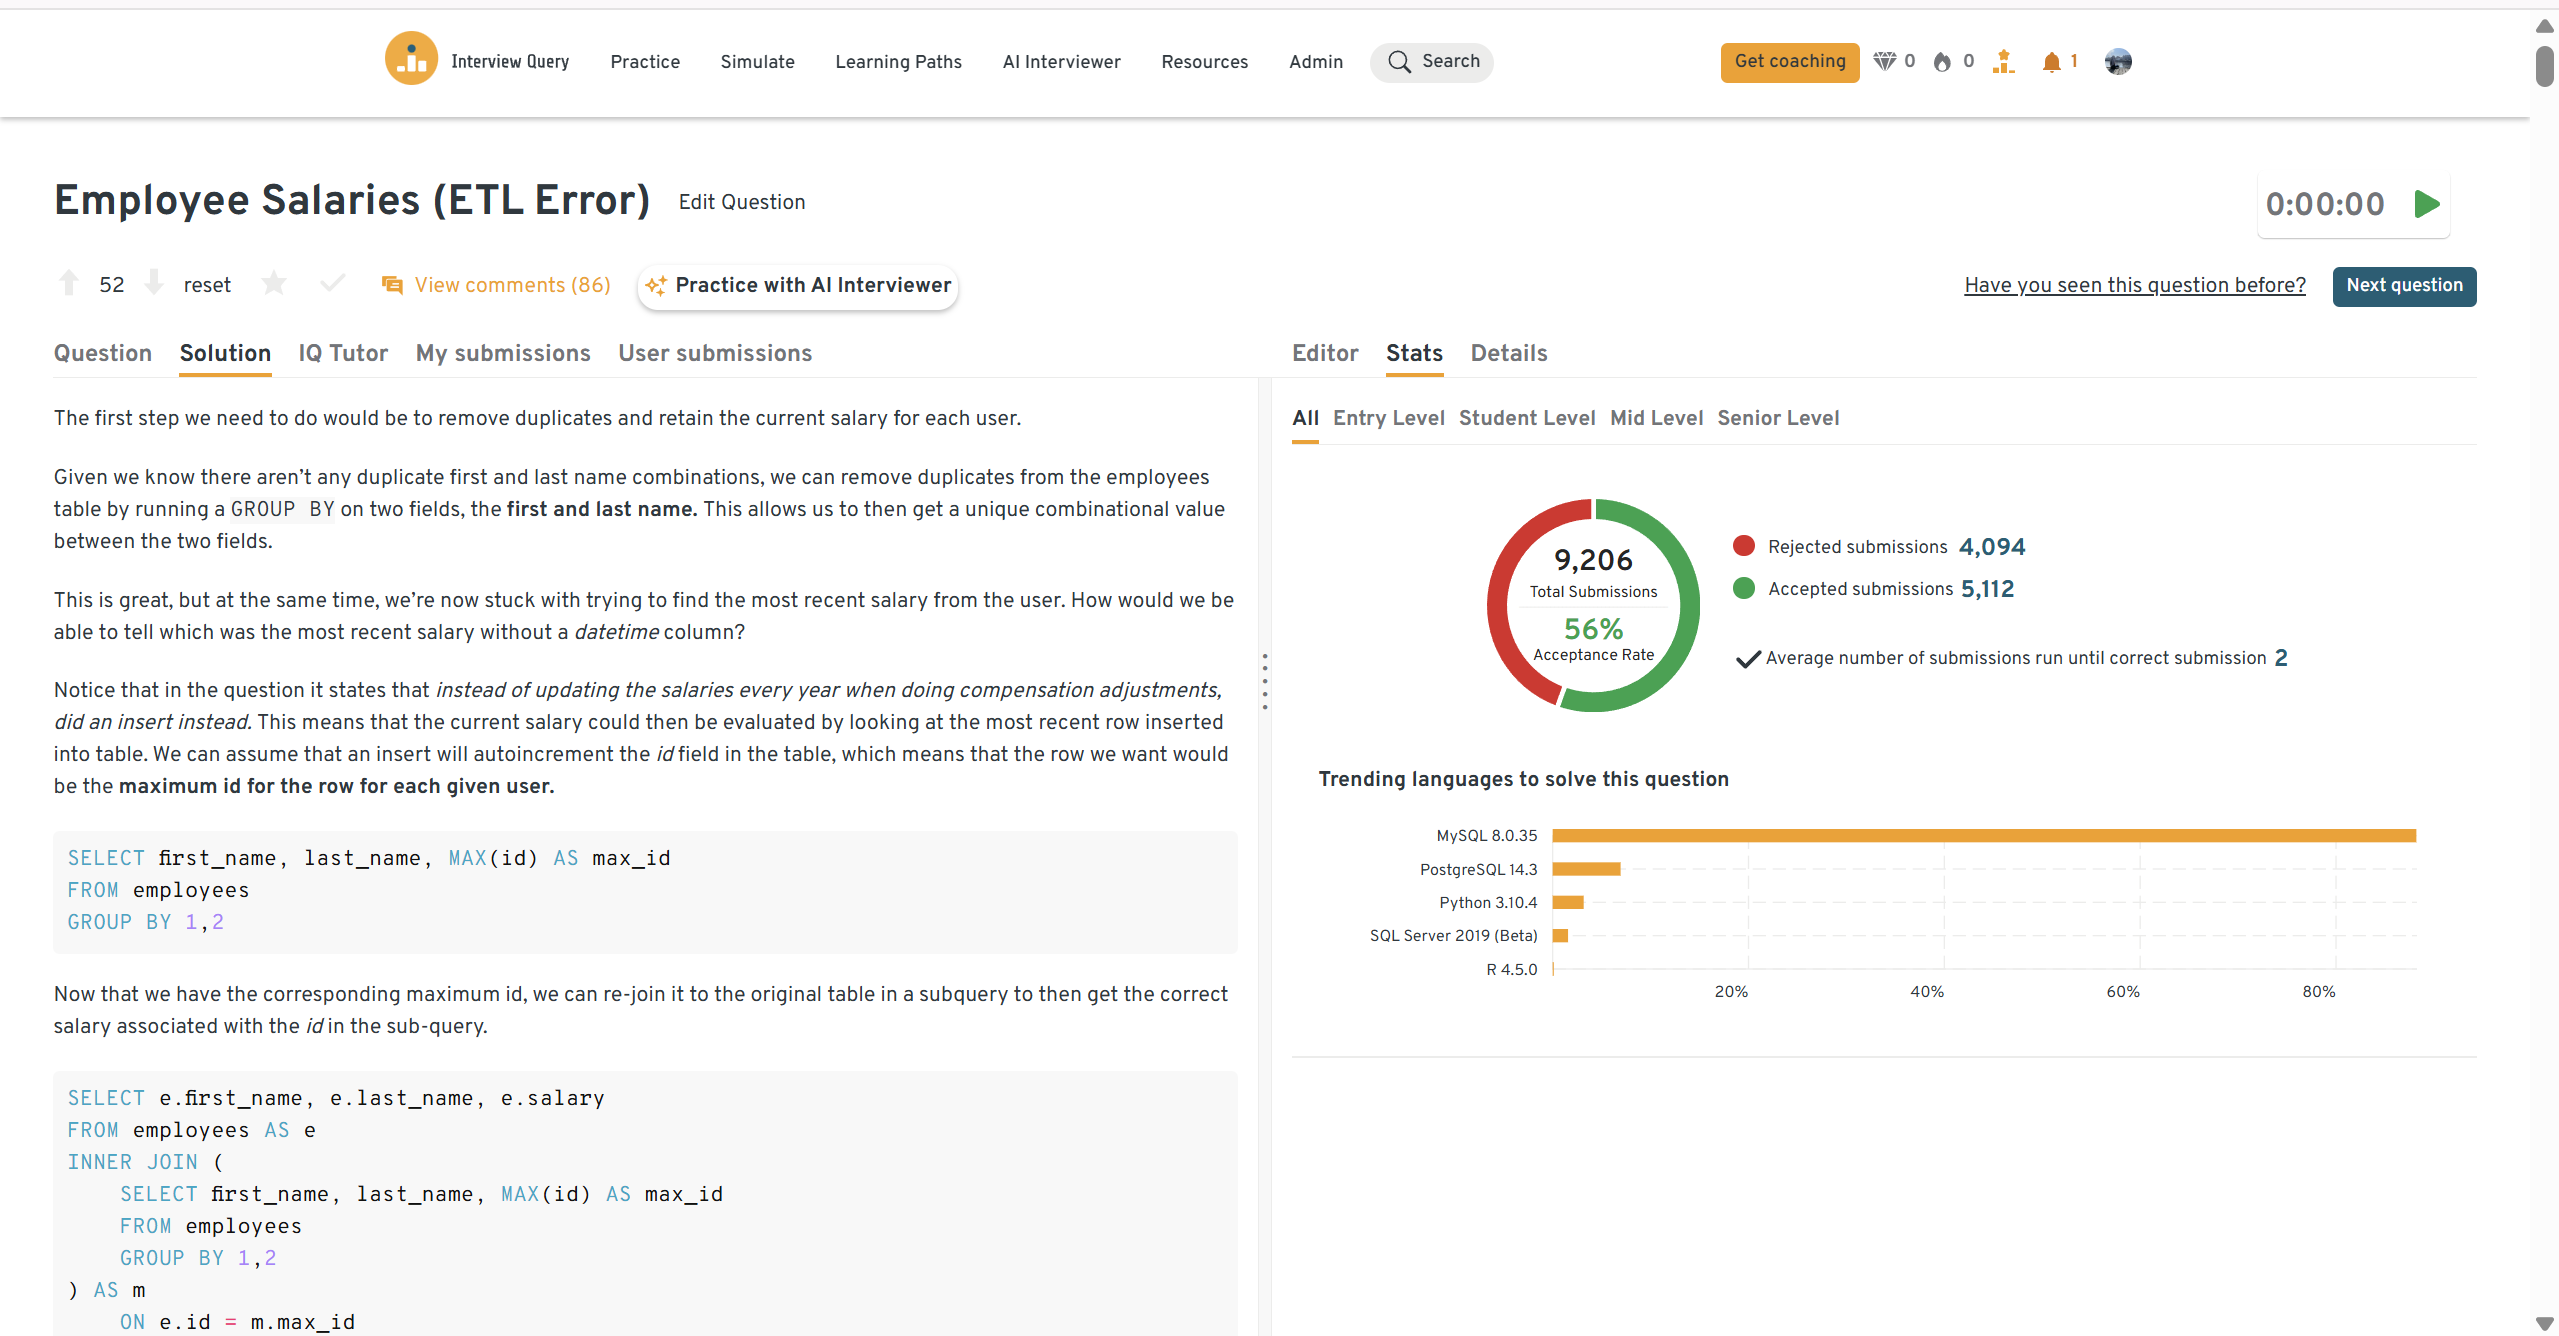The height and width of the screenshot is (1336, 2559).
Task: Click the flame streak icon
Action: 1942,62
